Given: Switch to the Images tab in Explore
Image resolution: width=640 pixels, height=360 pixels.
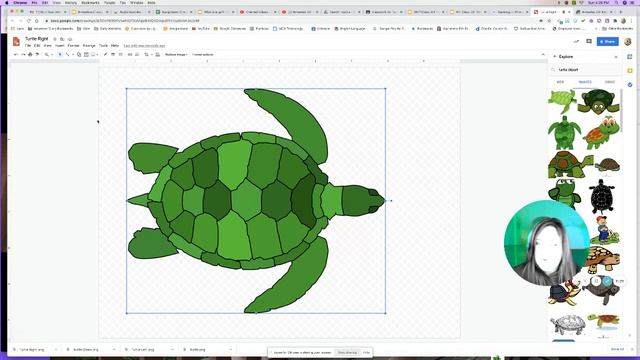Looking at the screenshot, I should point(585,82).
